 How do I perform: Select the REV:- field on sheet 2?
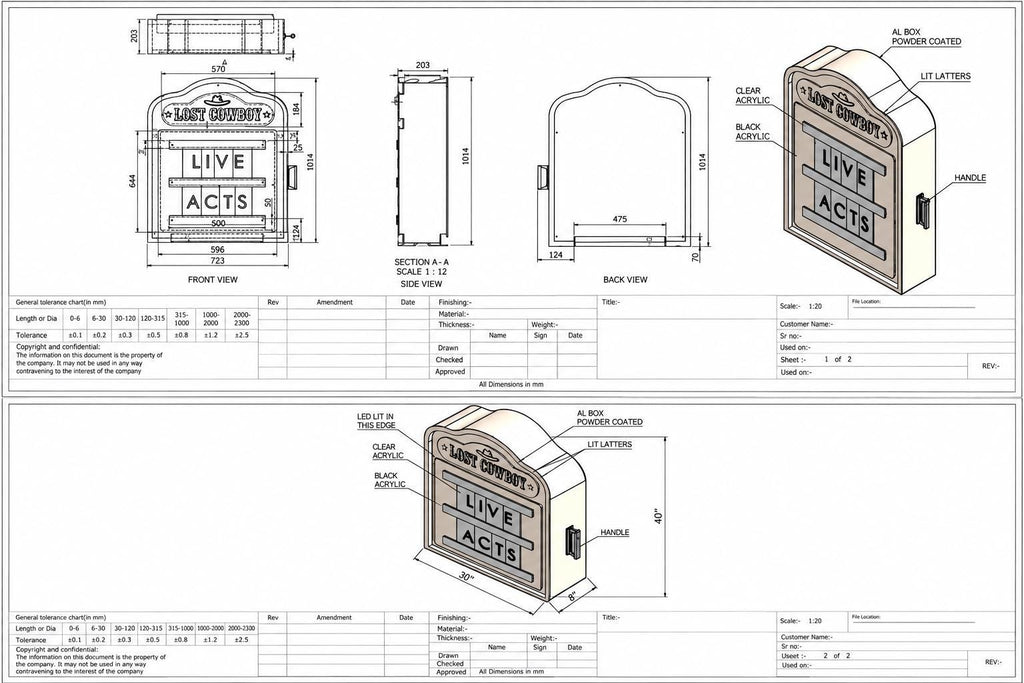pos(993,662)
